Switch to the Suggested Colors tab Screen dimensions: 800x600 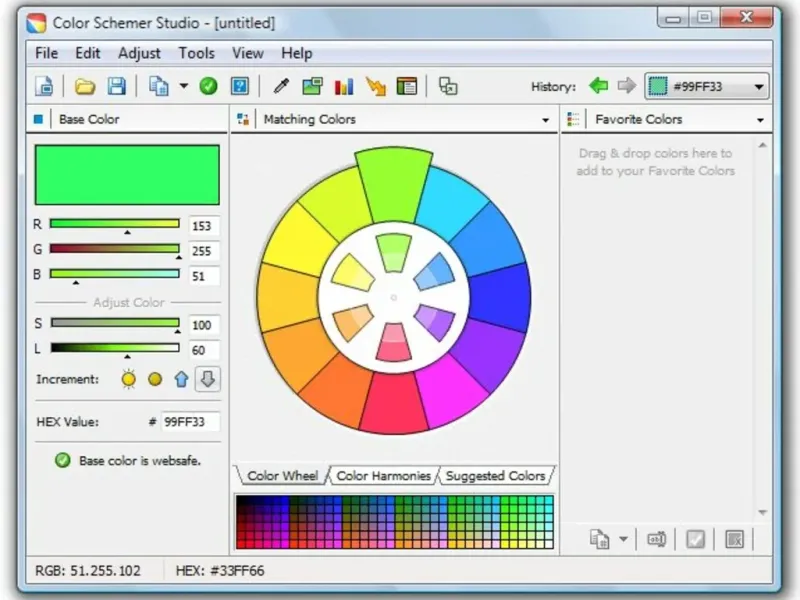pos(495,476)
